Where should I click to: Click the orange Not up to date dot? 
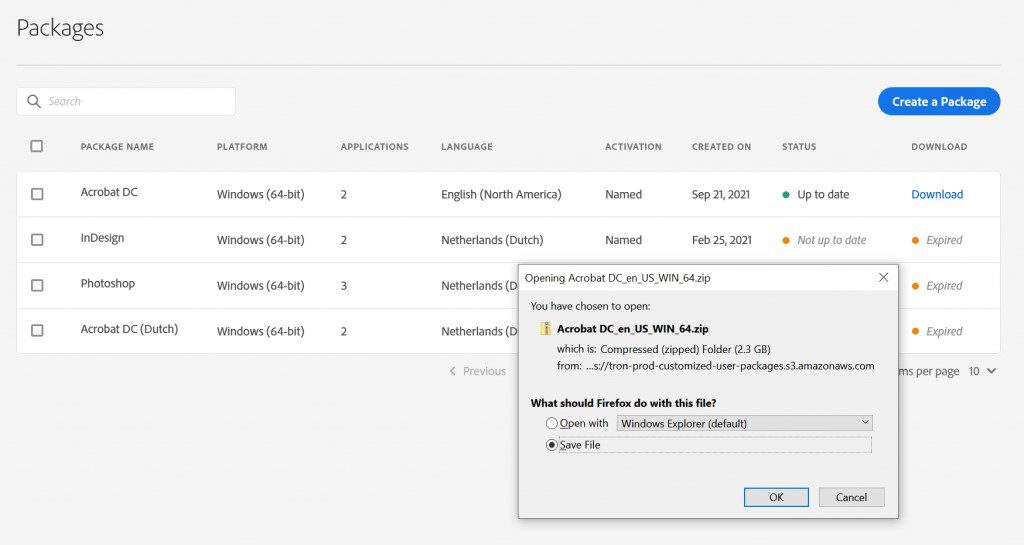click(x=787, y=240)
